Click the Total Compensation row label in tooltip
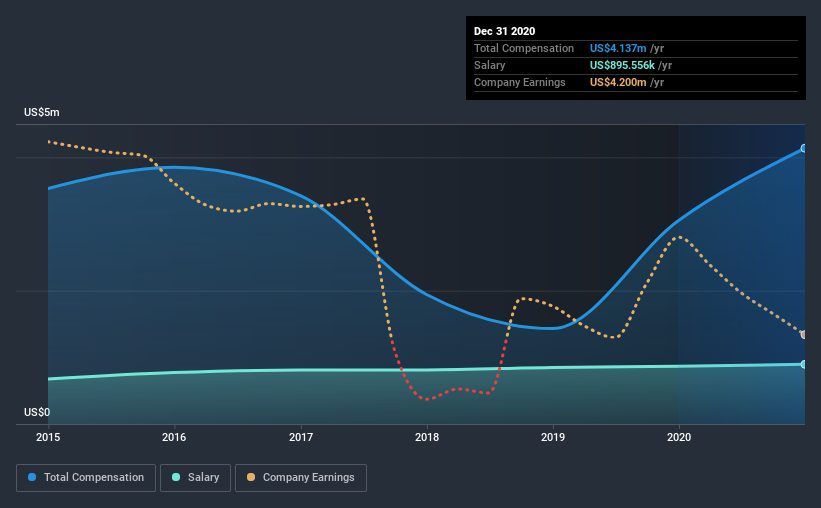 [x=524, y=48]
